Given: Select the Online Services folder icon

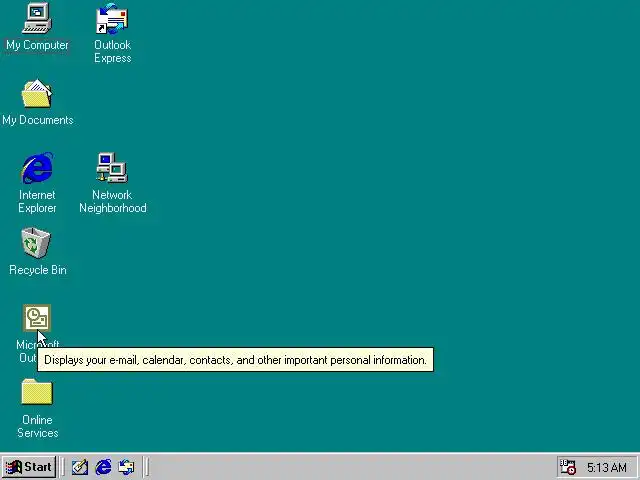Looking at the screenshot, I should tap(37, 392).
